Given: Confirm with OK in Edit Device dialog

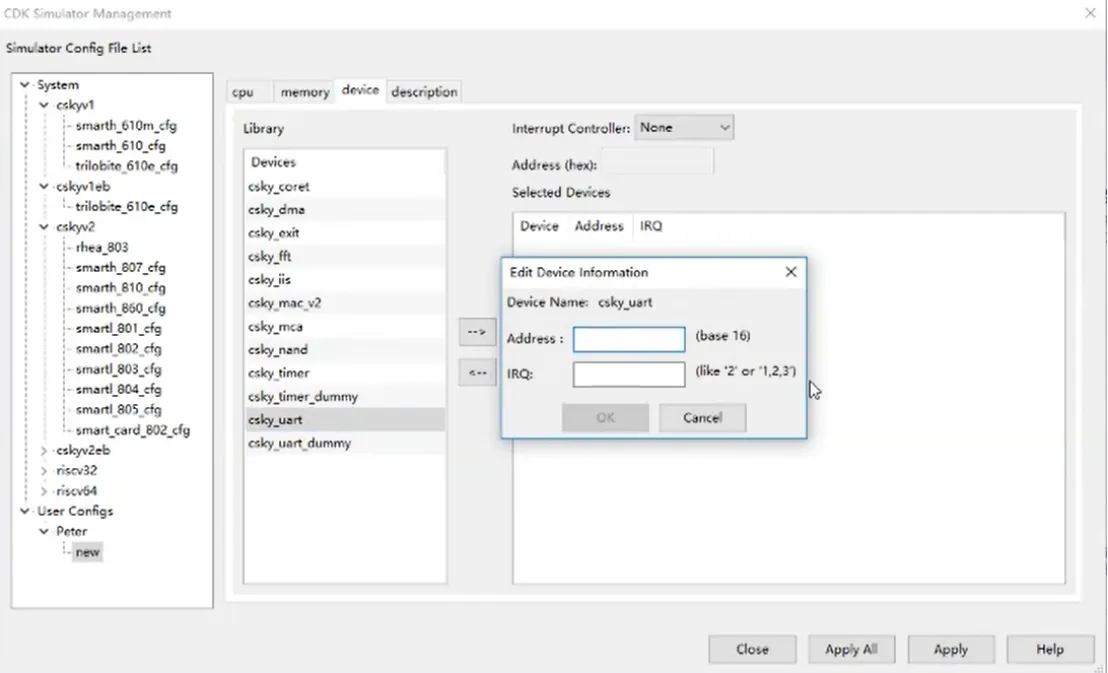Looking at the screenshot, I should coord(606,418).
